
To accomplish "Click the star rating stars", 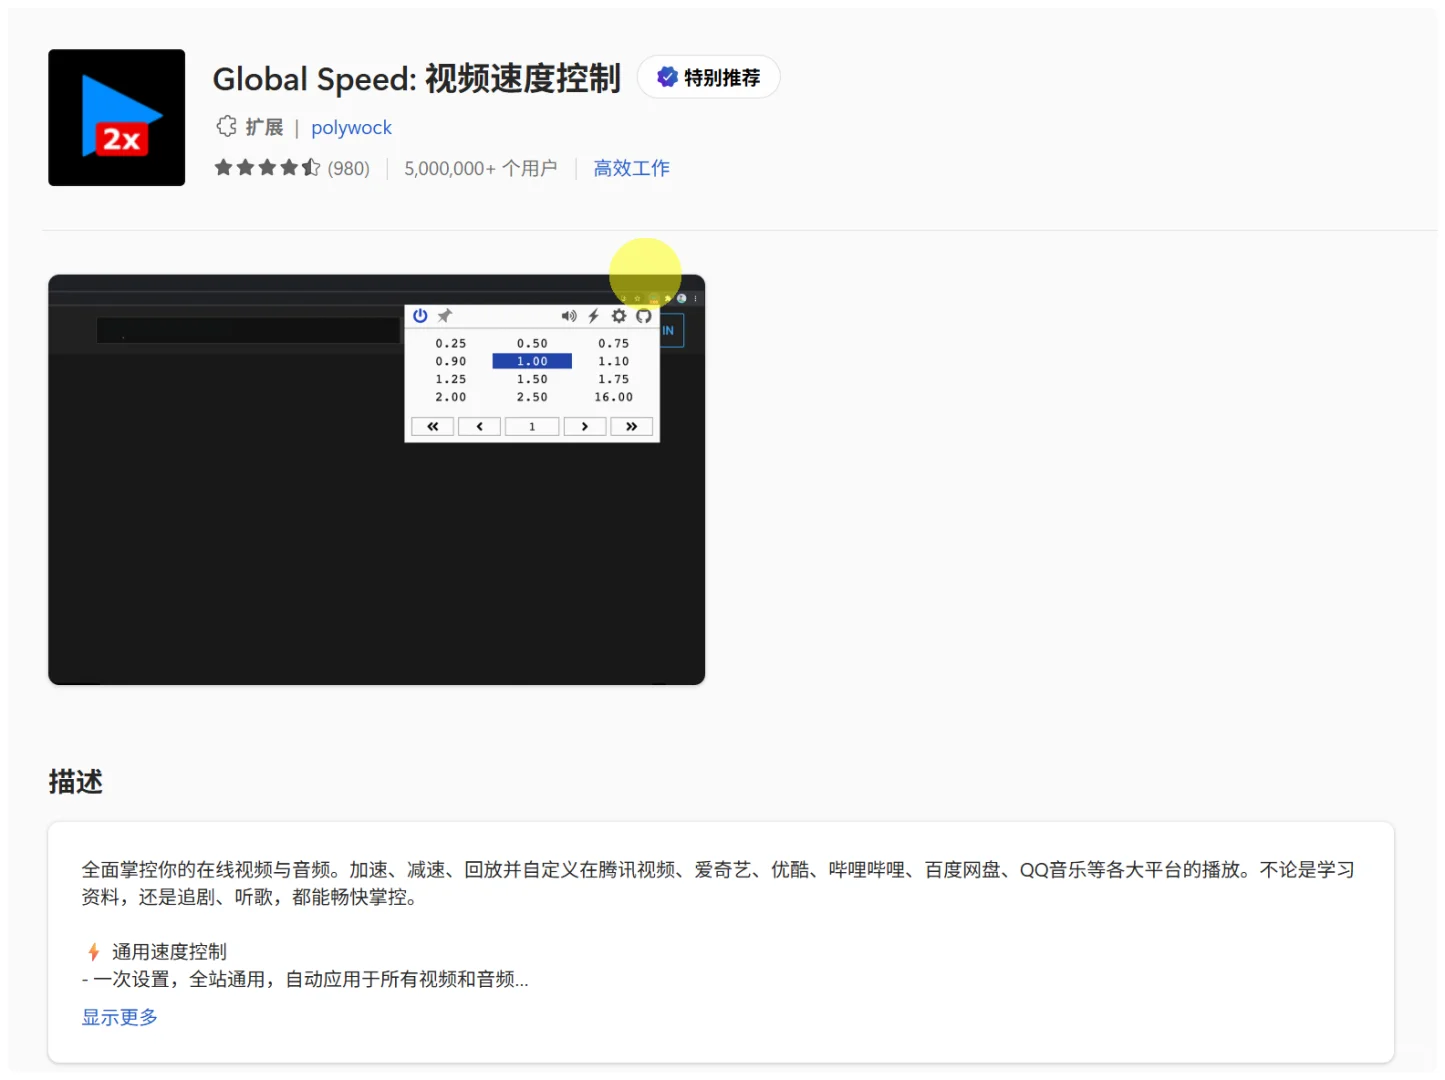I will click(267, 167).
